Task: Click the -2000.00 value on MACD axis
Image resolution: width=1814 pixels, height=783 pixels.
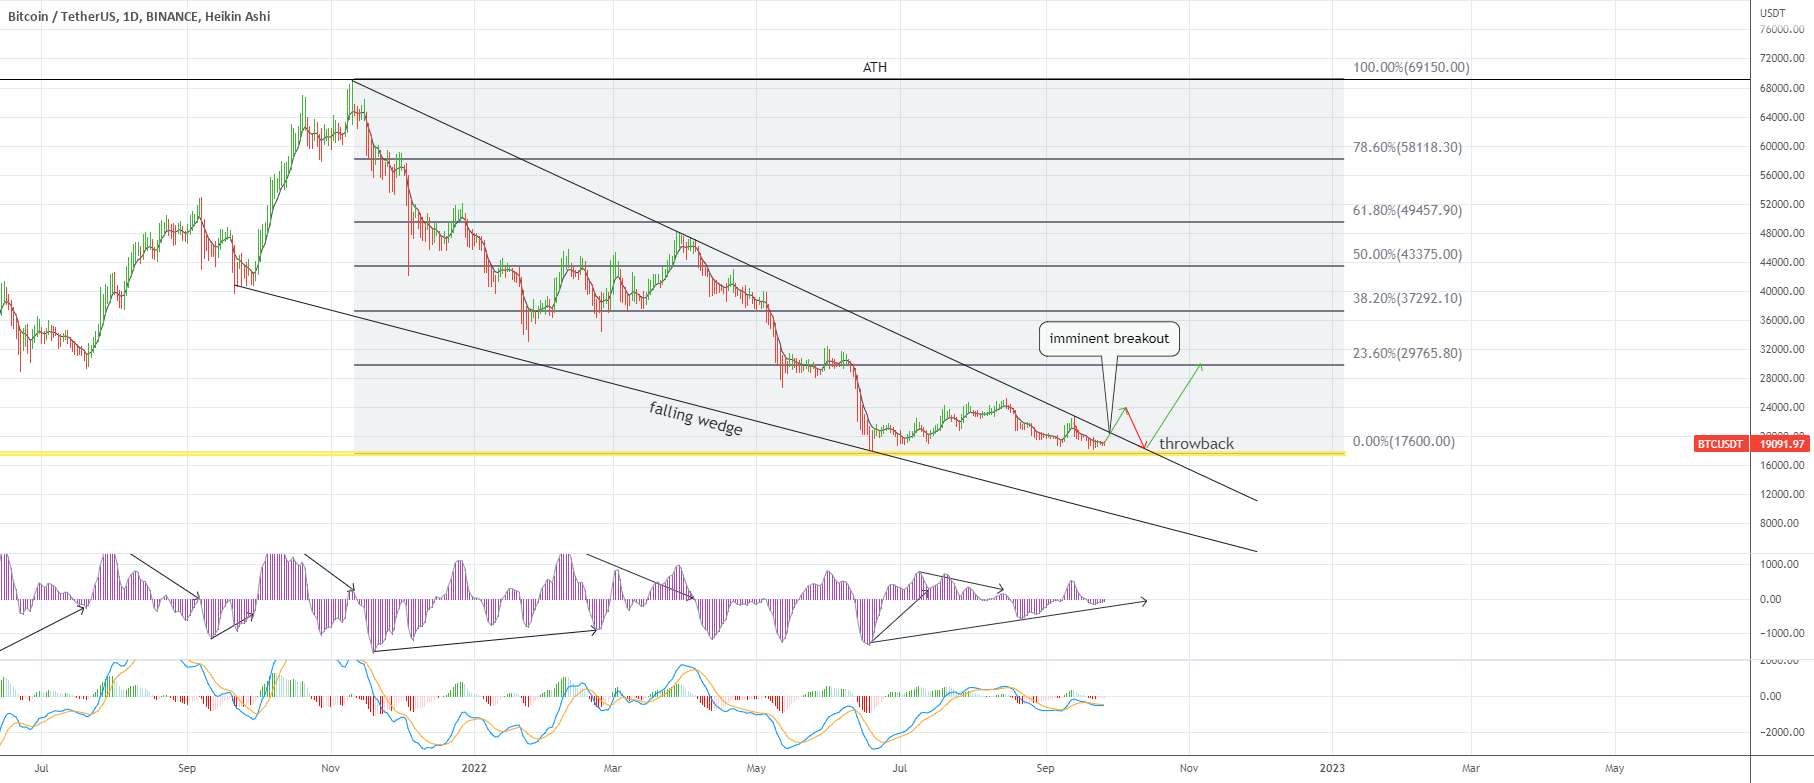Action: [1781, 732]
